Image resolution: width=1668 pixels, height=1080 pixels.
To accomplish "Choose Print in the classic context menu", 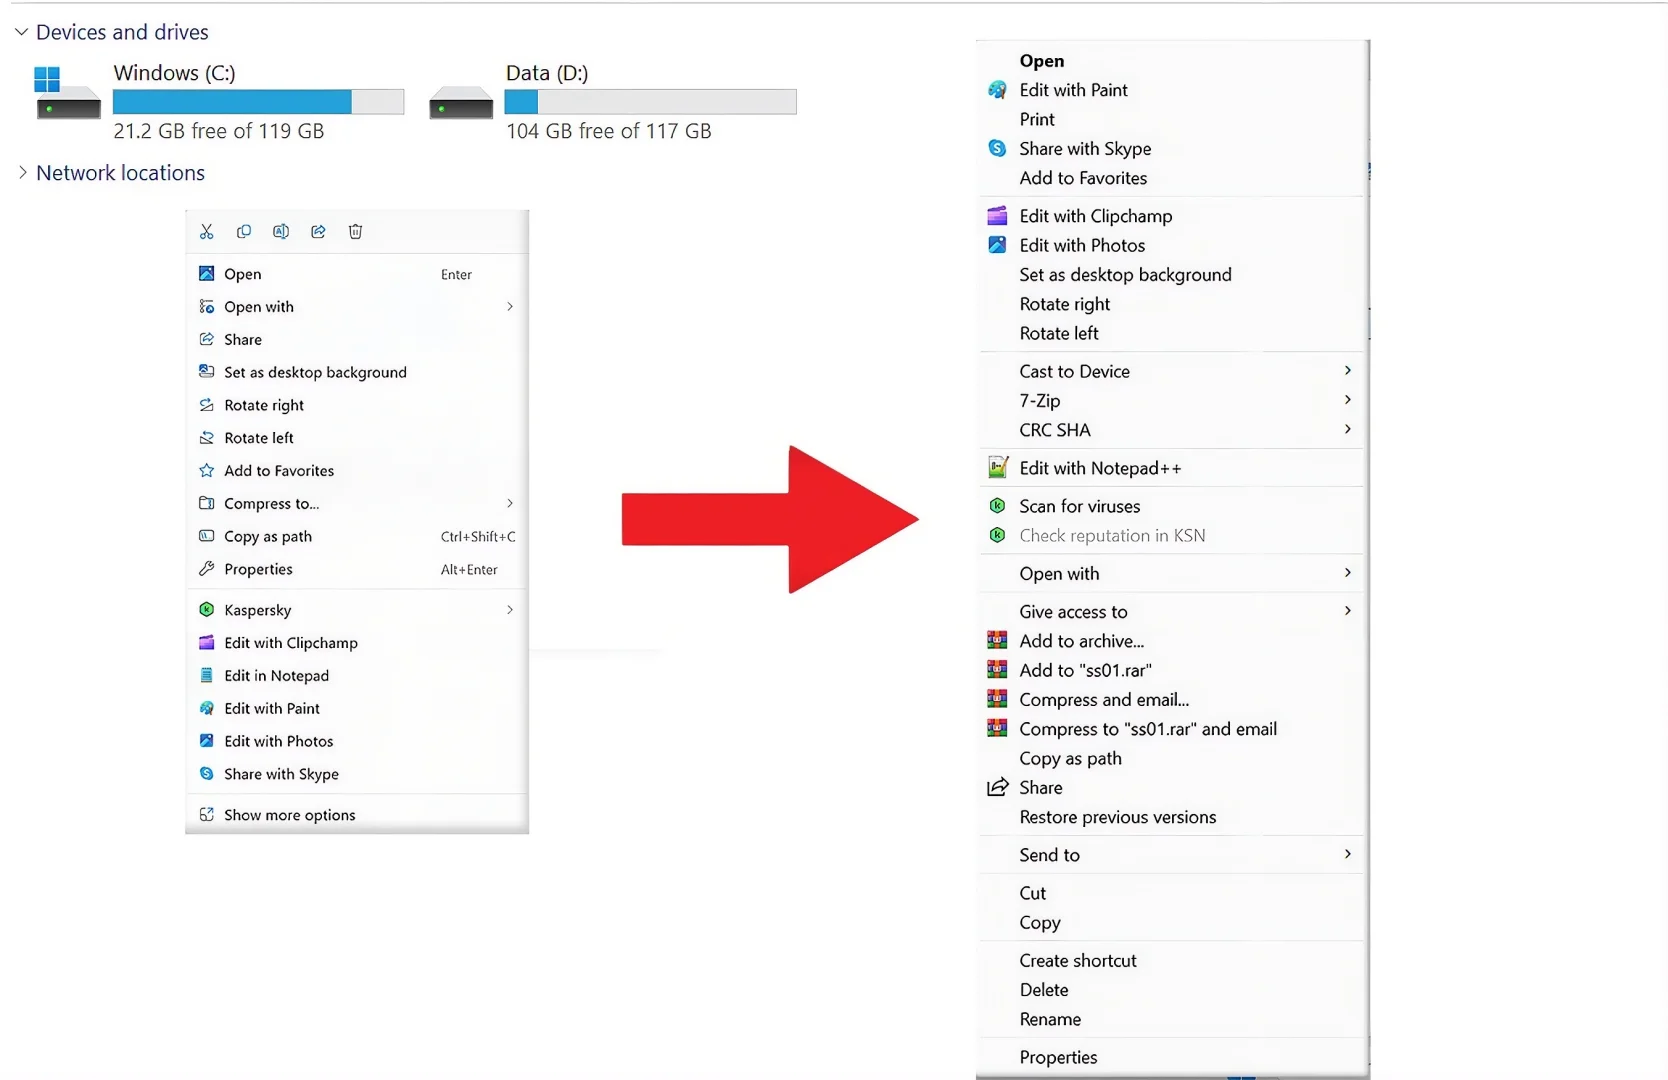I will pyautogui.click(x=1172, y=119).
